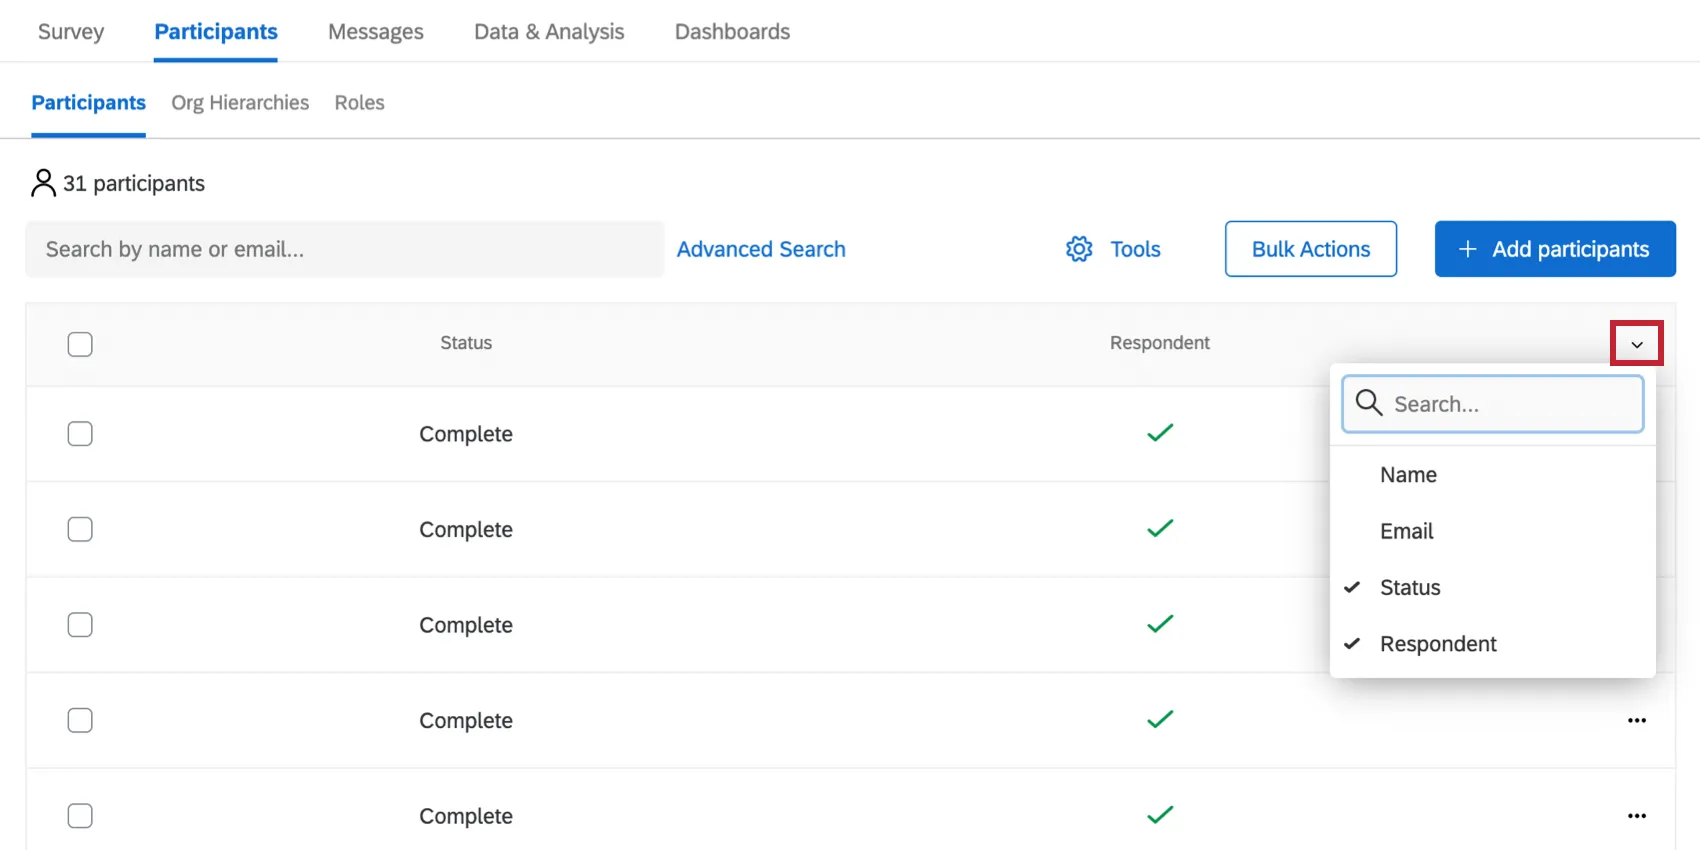Open the three-dots menu on fourth row

pos(1636,720)
